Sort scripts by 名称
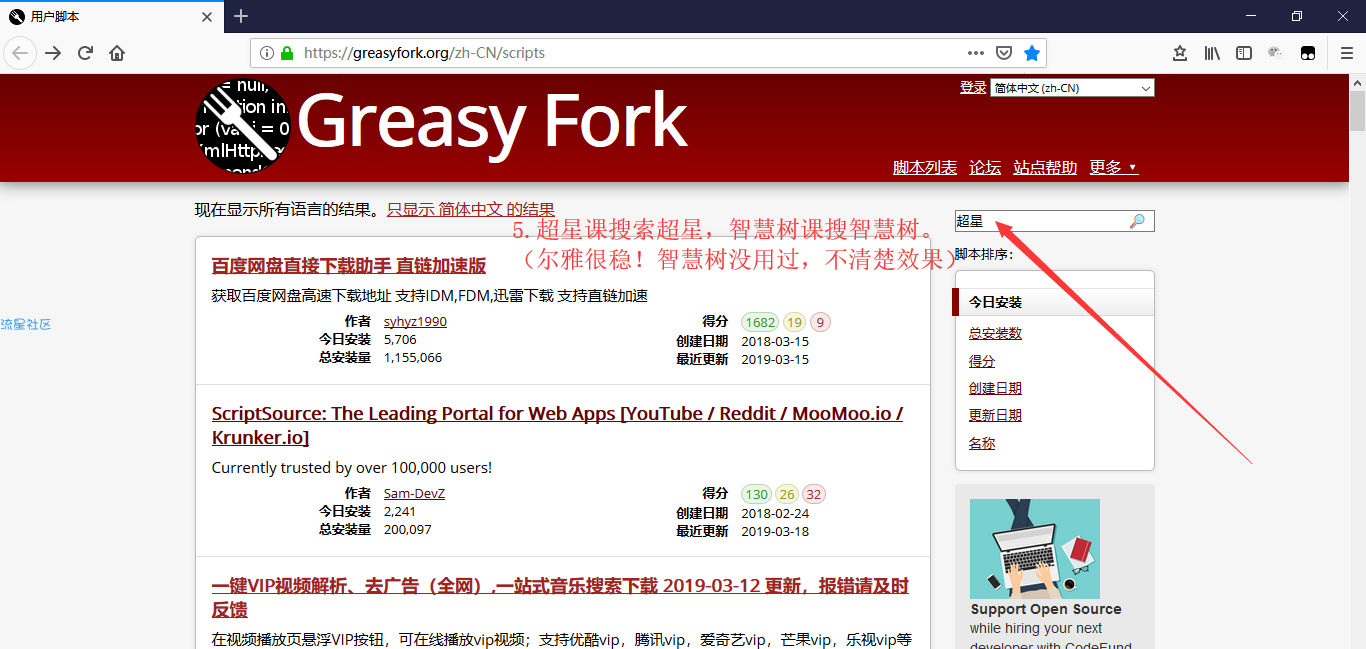Screen dimensions: 1366x649 pyautogui.click(x=982, y=443)
